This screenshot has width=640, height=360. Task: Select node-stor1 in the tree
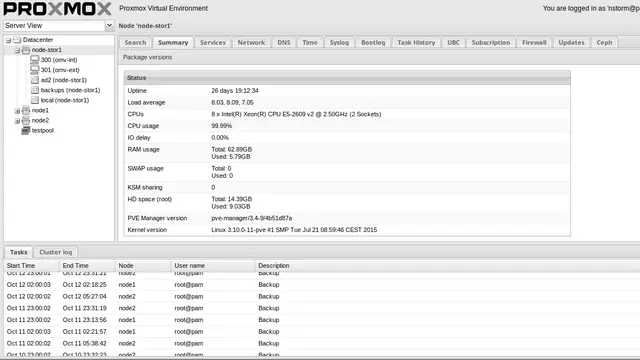point(47,50)
